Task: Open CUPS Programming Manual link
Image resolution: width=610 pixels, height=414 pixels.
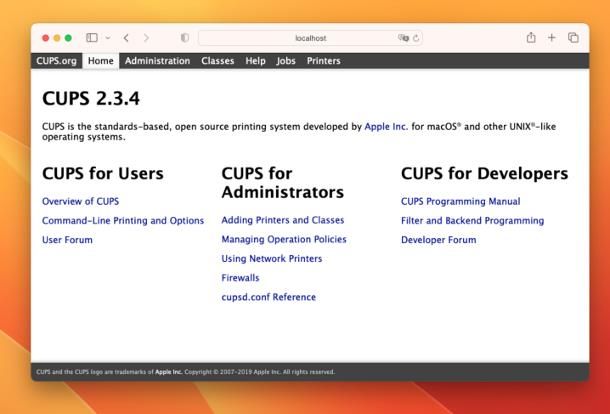Action: [x=461, y=201]
